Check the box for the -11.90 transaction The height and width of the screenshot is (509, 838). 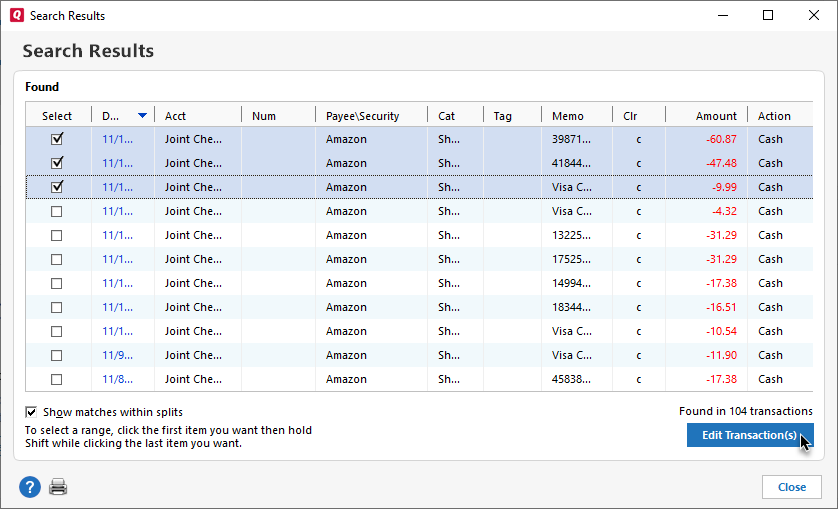[57, 355]
